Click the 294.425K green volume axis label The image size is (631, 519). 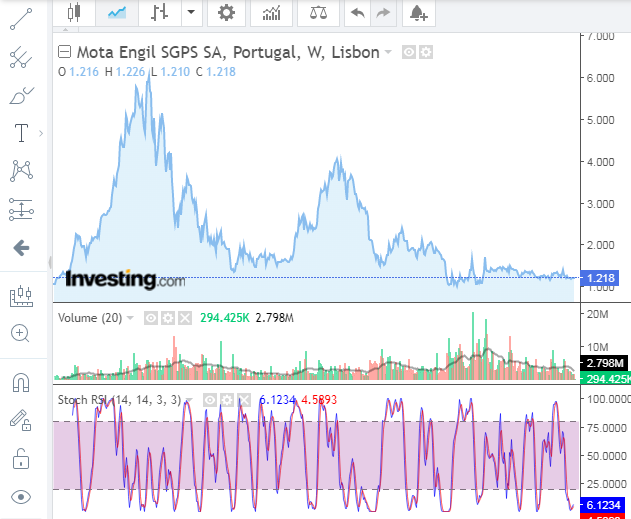[606, 379]
